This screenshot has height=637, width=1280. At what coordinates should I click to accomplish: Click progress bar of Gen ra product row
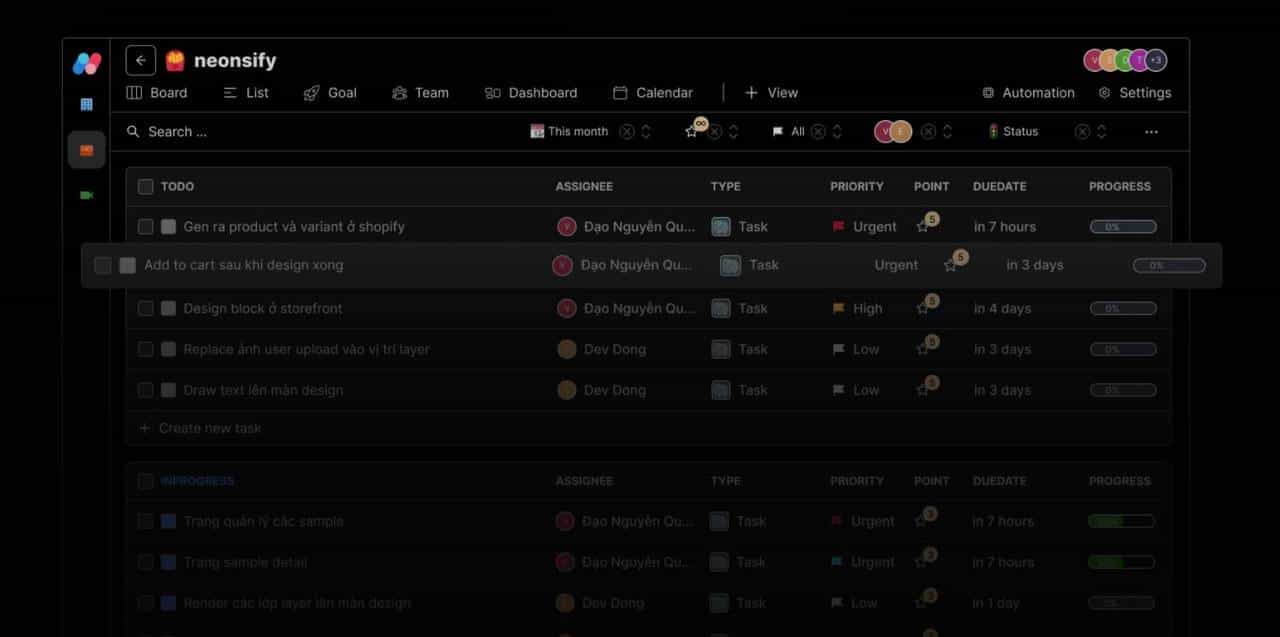click(x=1123, y=227)
